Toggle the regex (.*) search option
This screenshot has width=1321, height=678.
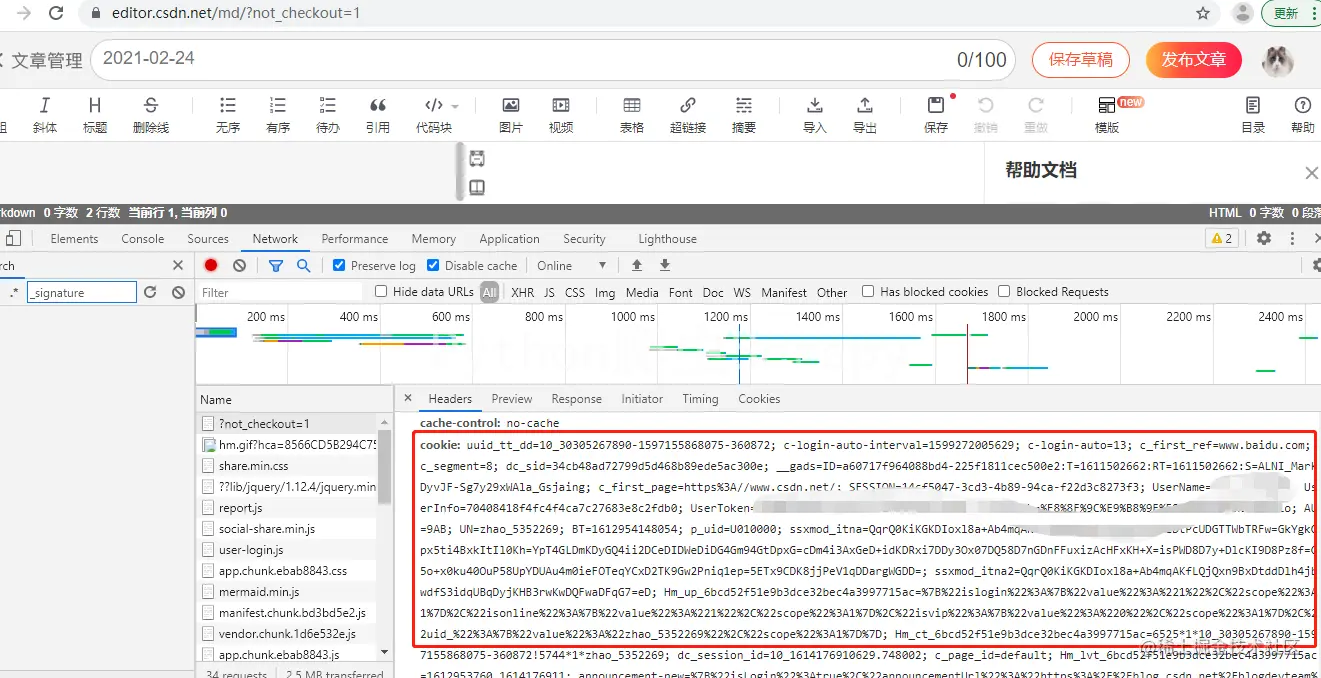coord(14,292)
